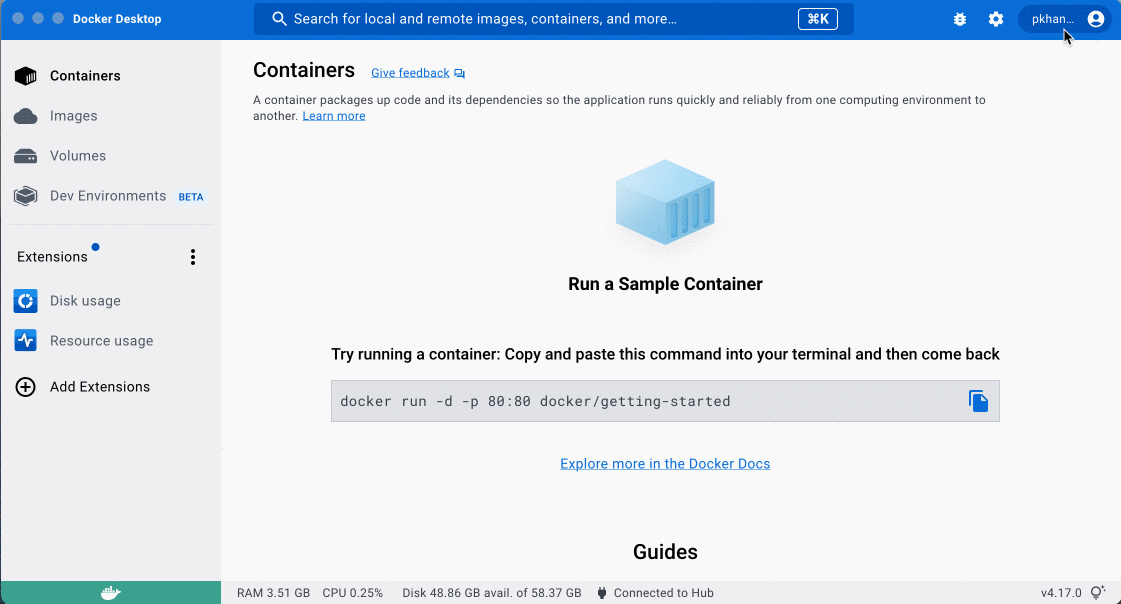Open Explore more in the Docker Docs
The width and height of the screenshot is (1121, 604).
[665, 464]
